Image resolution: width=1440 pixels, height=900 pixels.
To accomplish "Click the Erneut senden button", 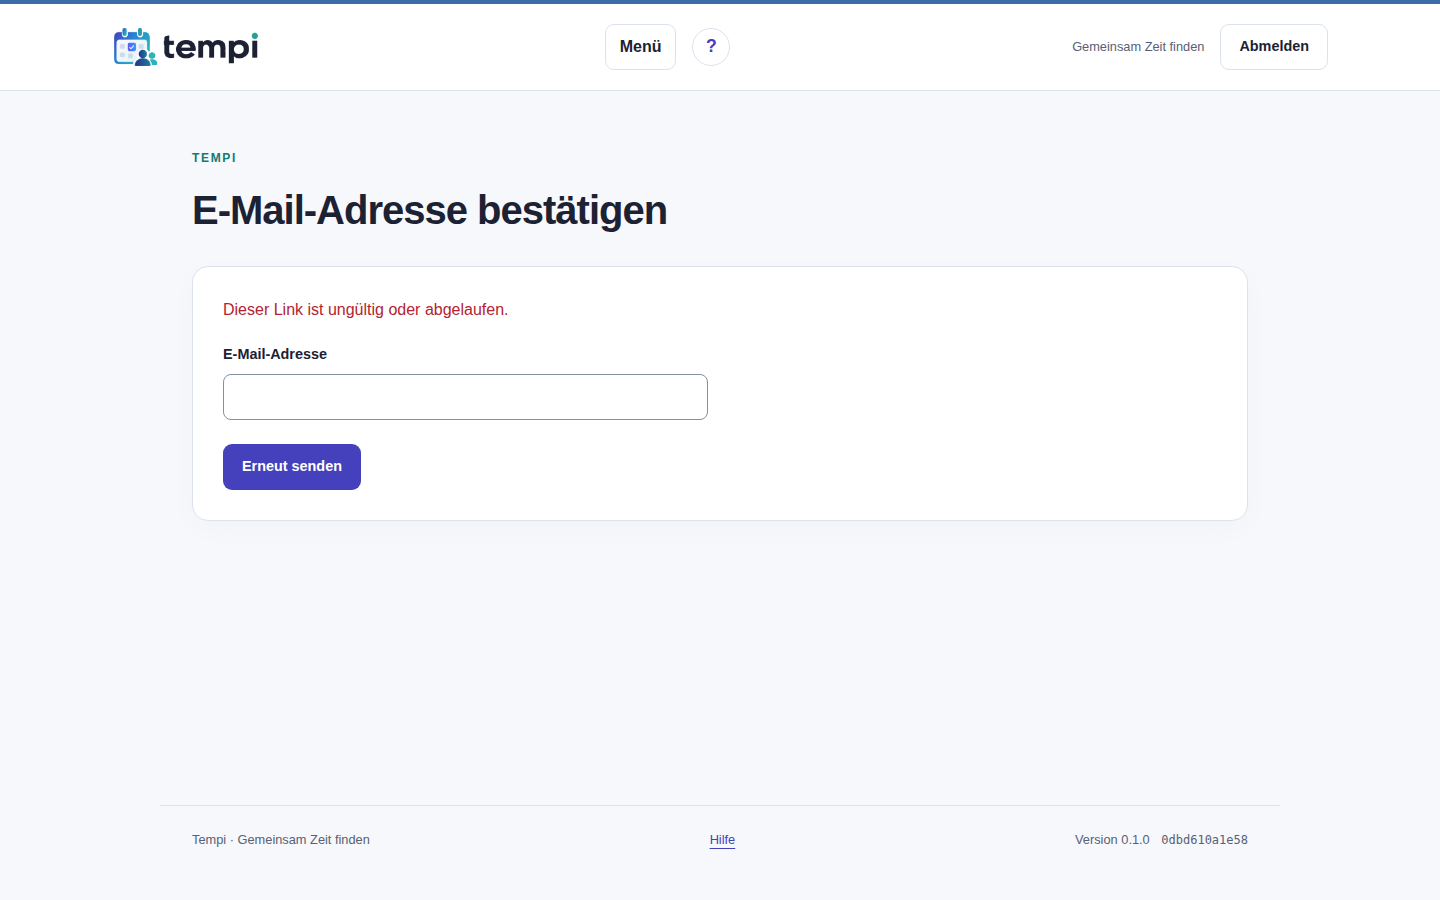I will pyautogui.click(x=292, y=467).
